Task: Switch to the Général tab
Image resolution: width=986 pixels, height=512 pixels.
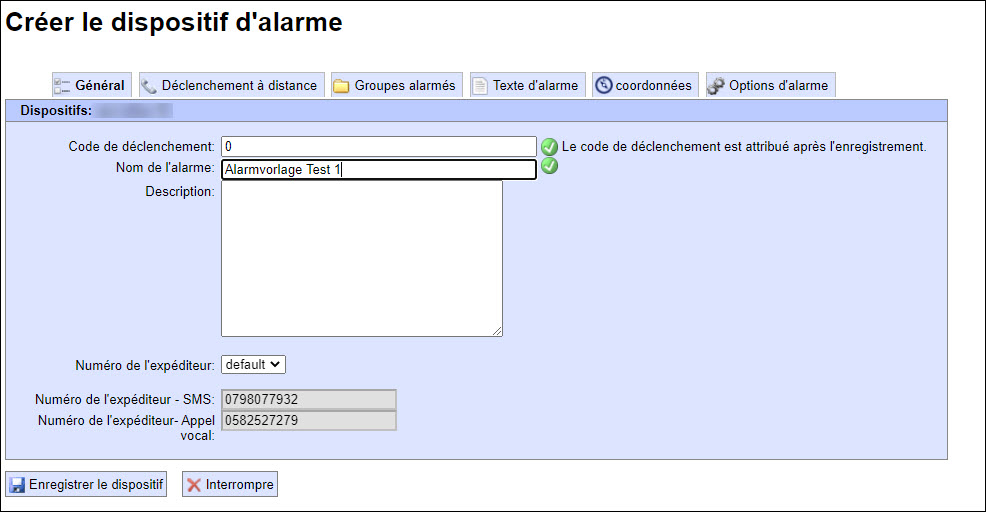Action: (99, 86)
